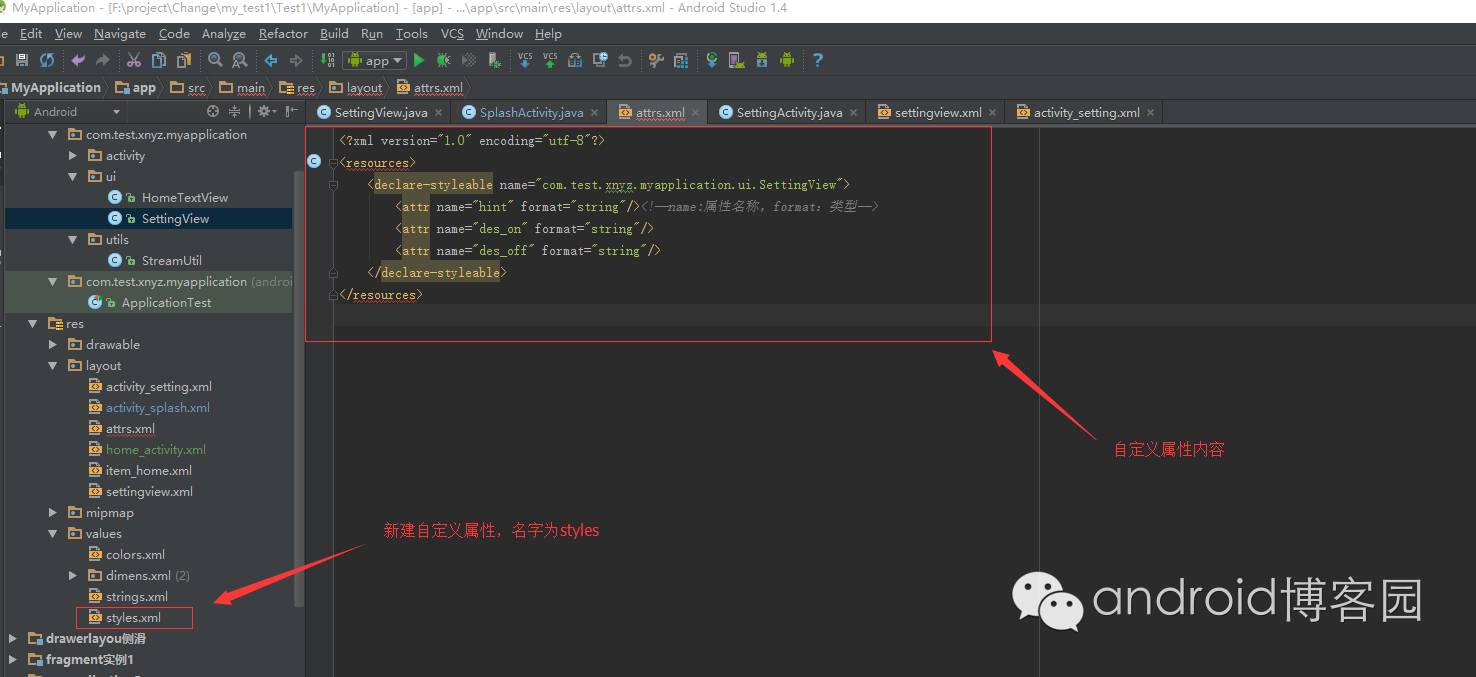The width and height of the screenshot is (1476, 677).
Task: Open the Refactor menu
Action: tap(283, 34)
